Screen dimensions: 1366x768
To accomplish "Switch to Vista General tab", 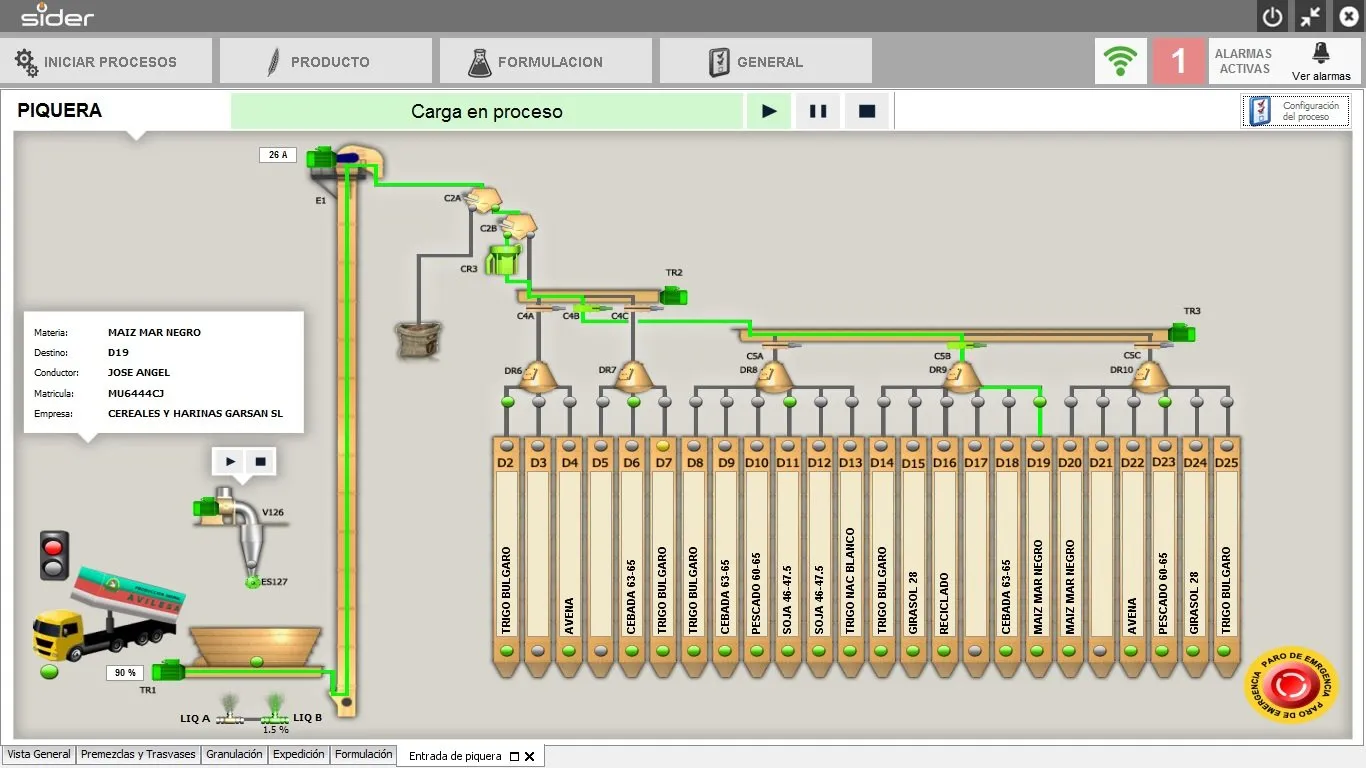I will 39,755.
